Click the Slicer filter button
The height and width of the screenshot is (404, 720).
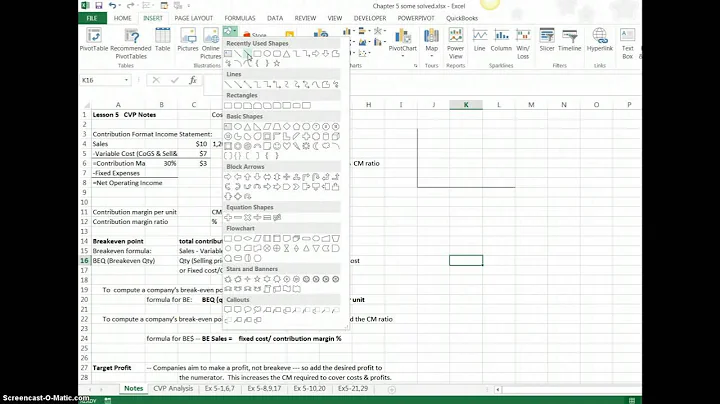click(x=547, y=40)
